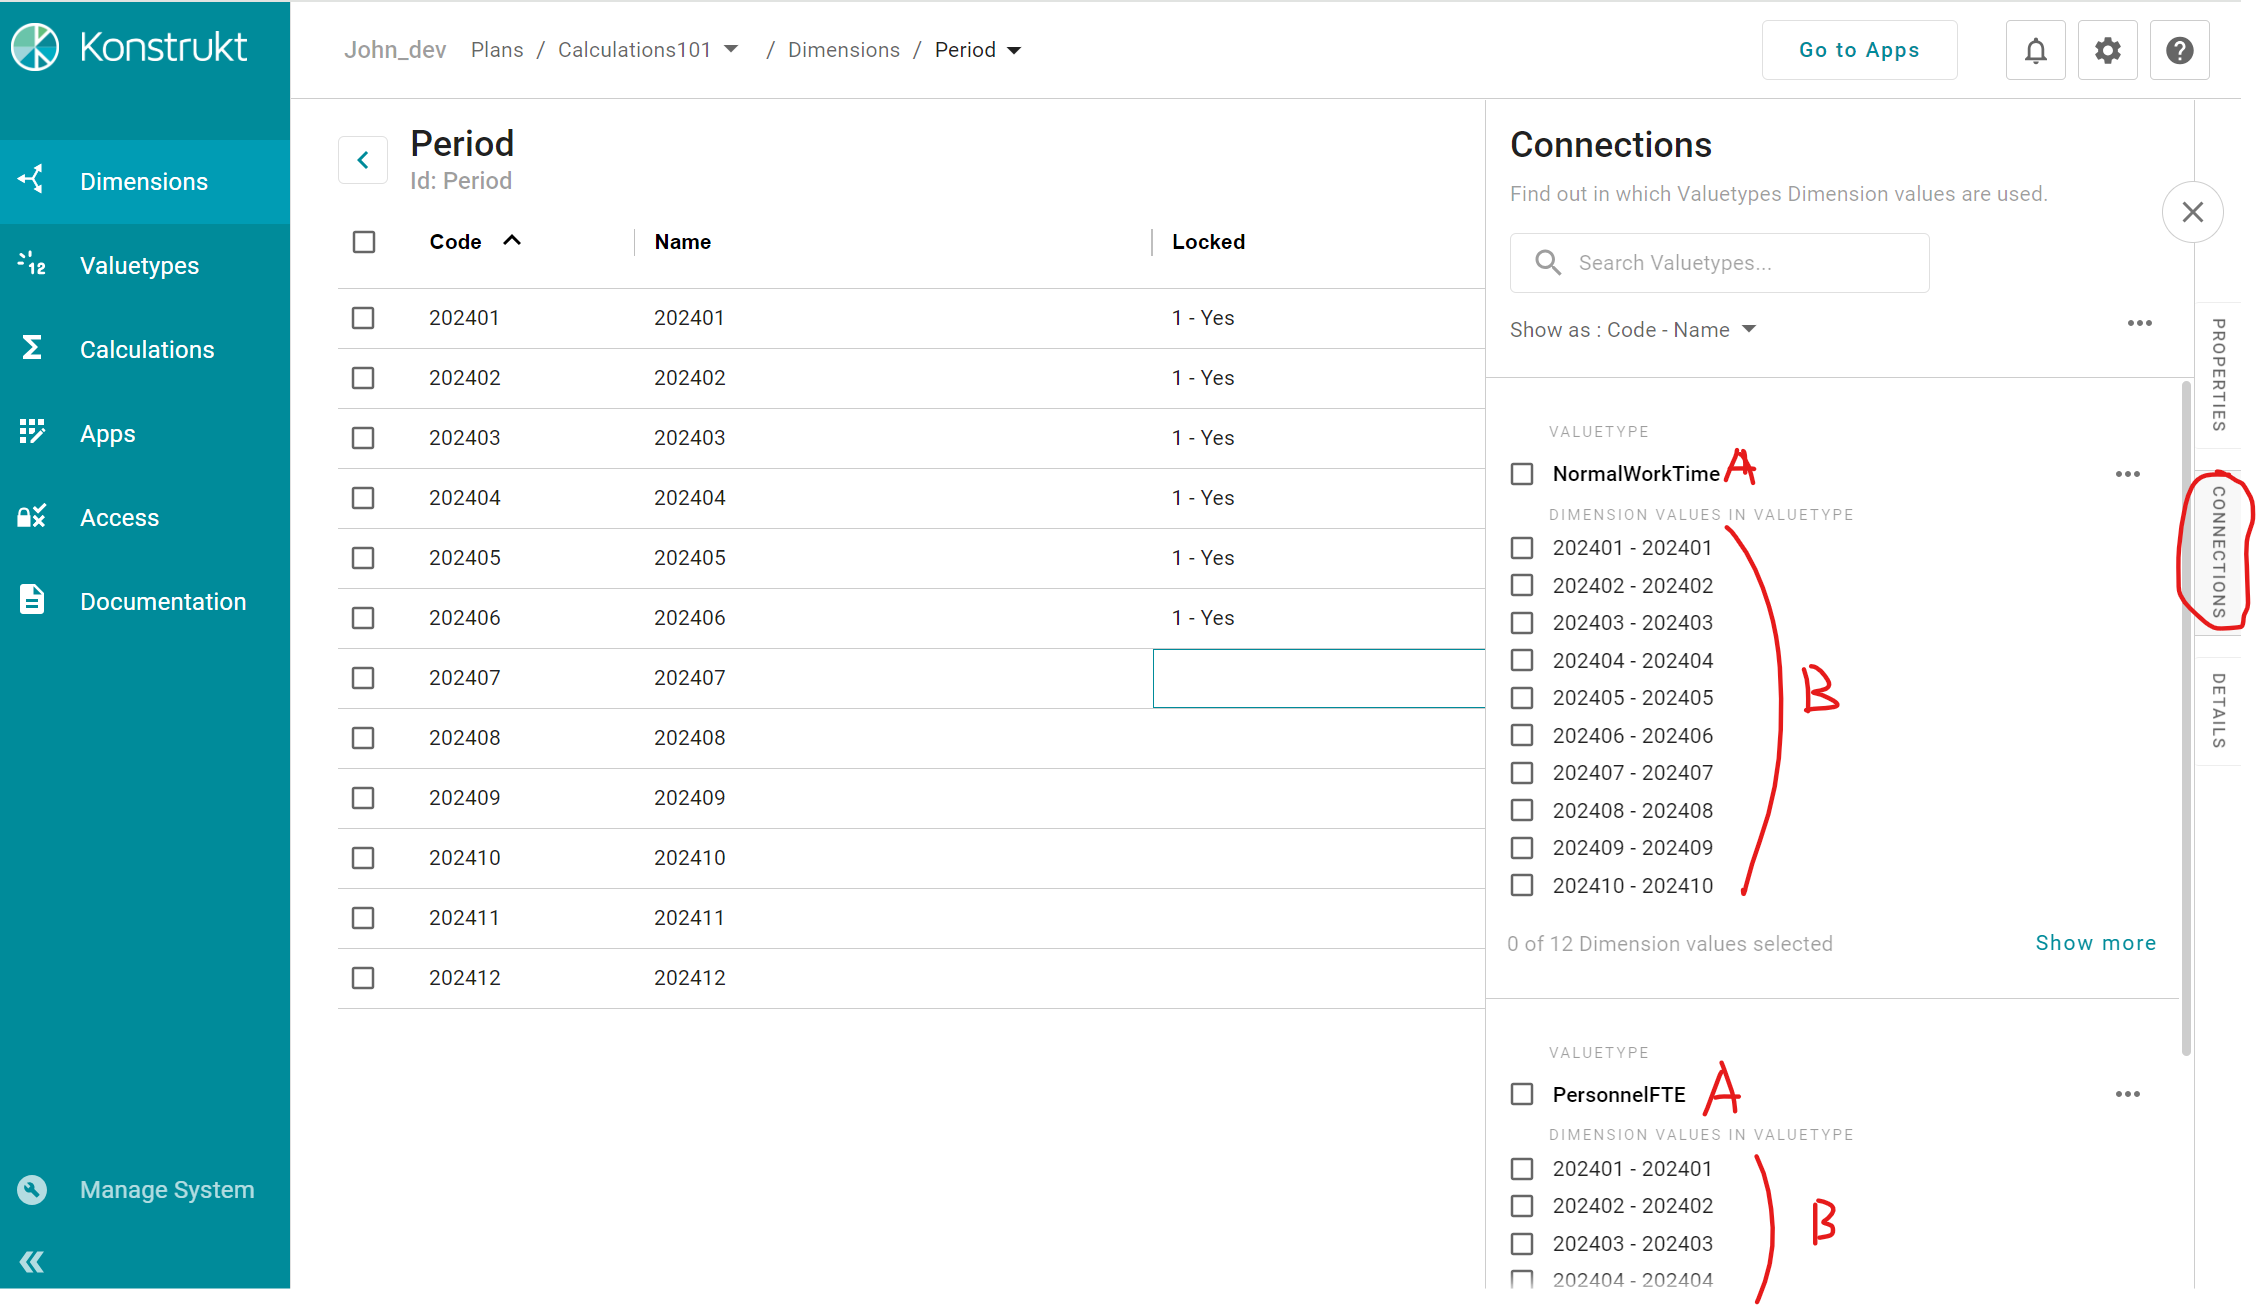Click the Search Valuetypes input field
The height and width of the screenshot is (1305, 2256).
pos(1719,263)
